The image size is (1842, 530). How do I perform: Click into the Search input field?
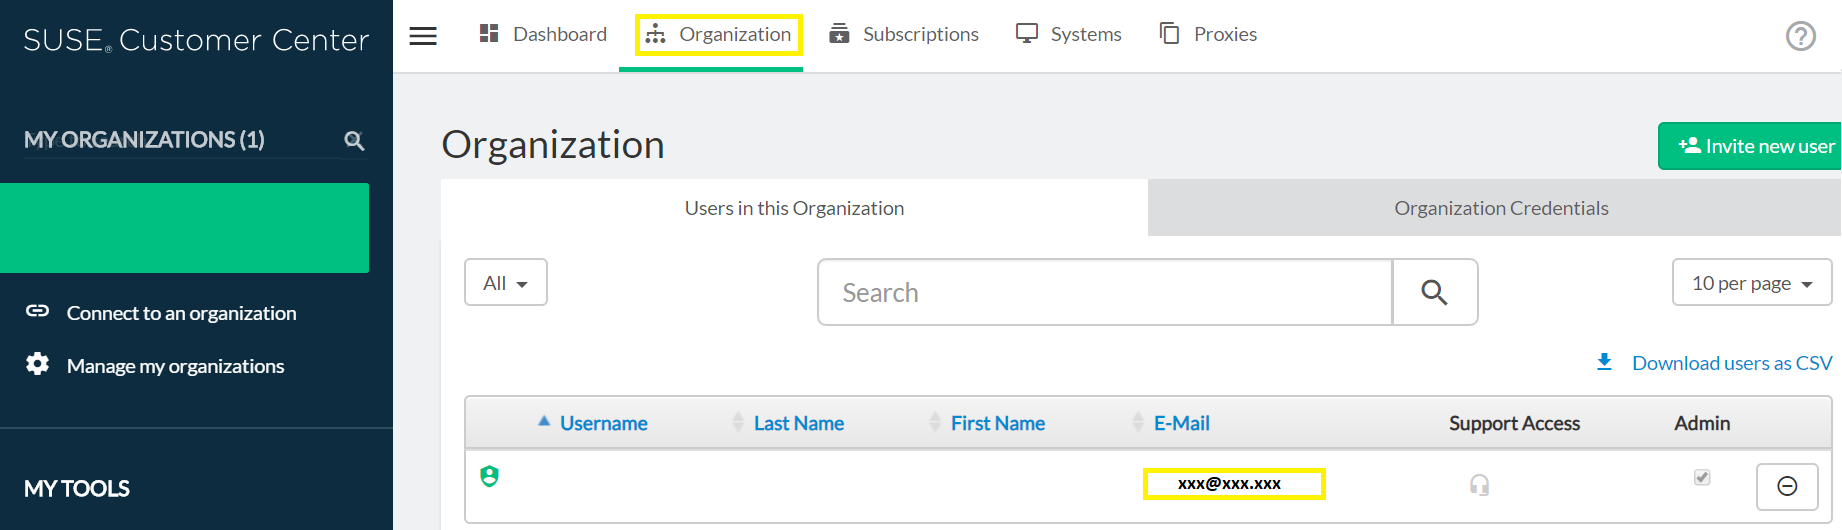tap(1105, 292)
